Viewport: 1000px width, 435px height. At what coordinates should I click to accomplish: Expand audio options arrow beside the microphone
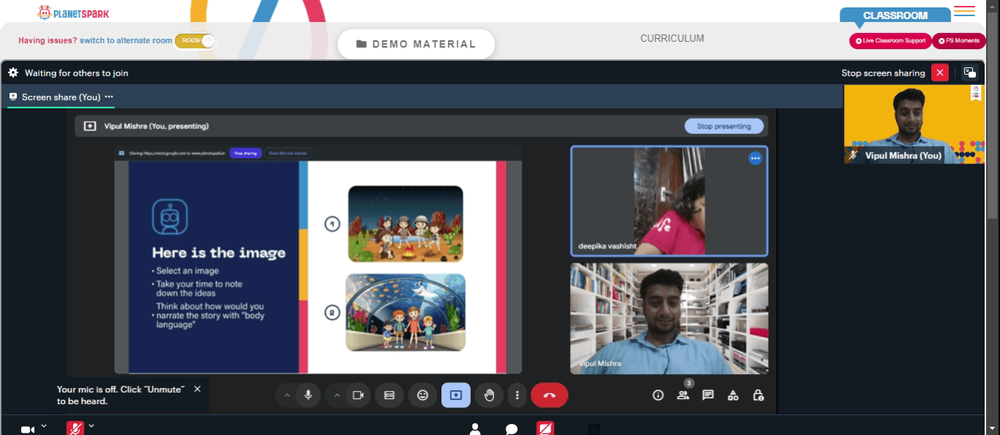point(287,395)
